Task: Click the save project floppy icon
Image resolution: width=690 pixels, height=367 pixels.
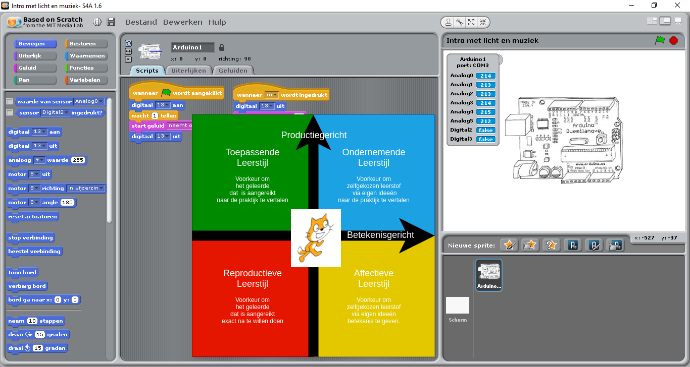Action: [x=111, y=22]
